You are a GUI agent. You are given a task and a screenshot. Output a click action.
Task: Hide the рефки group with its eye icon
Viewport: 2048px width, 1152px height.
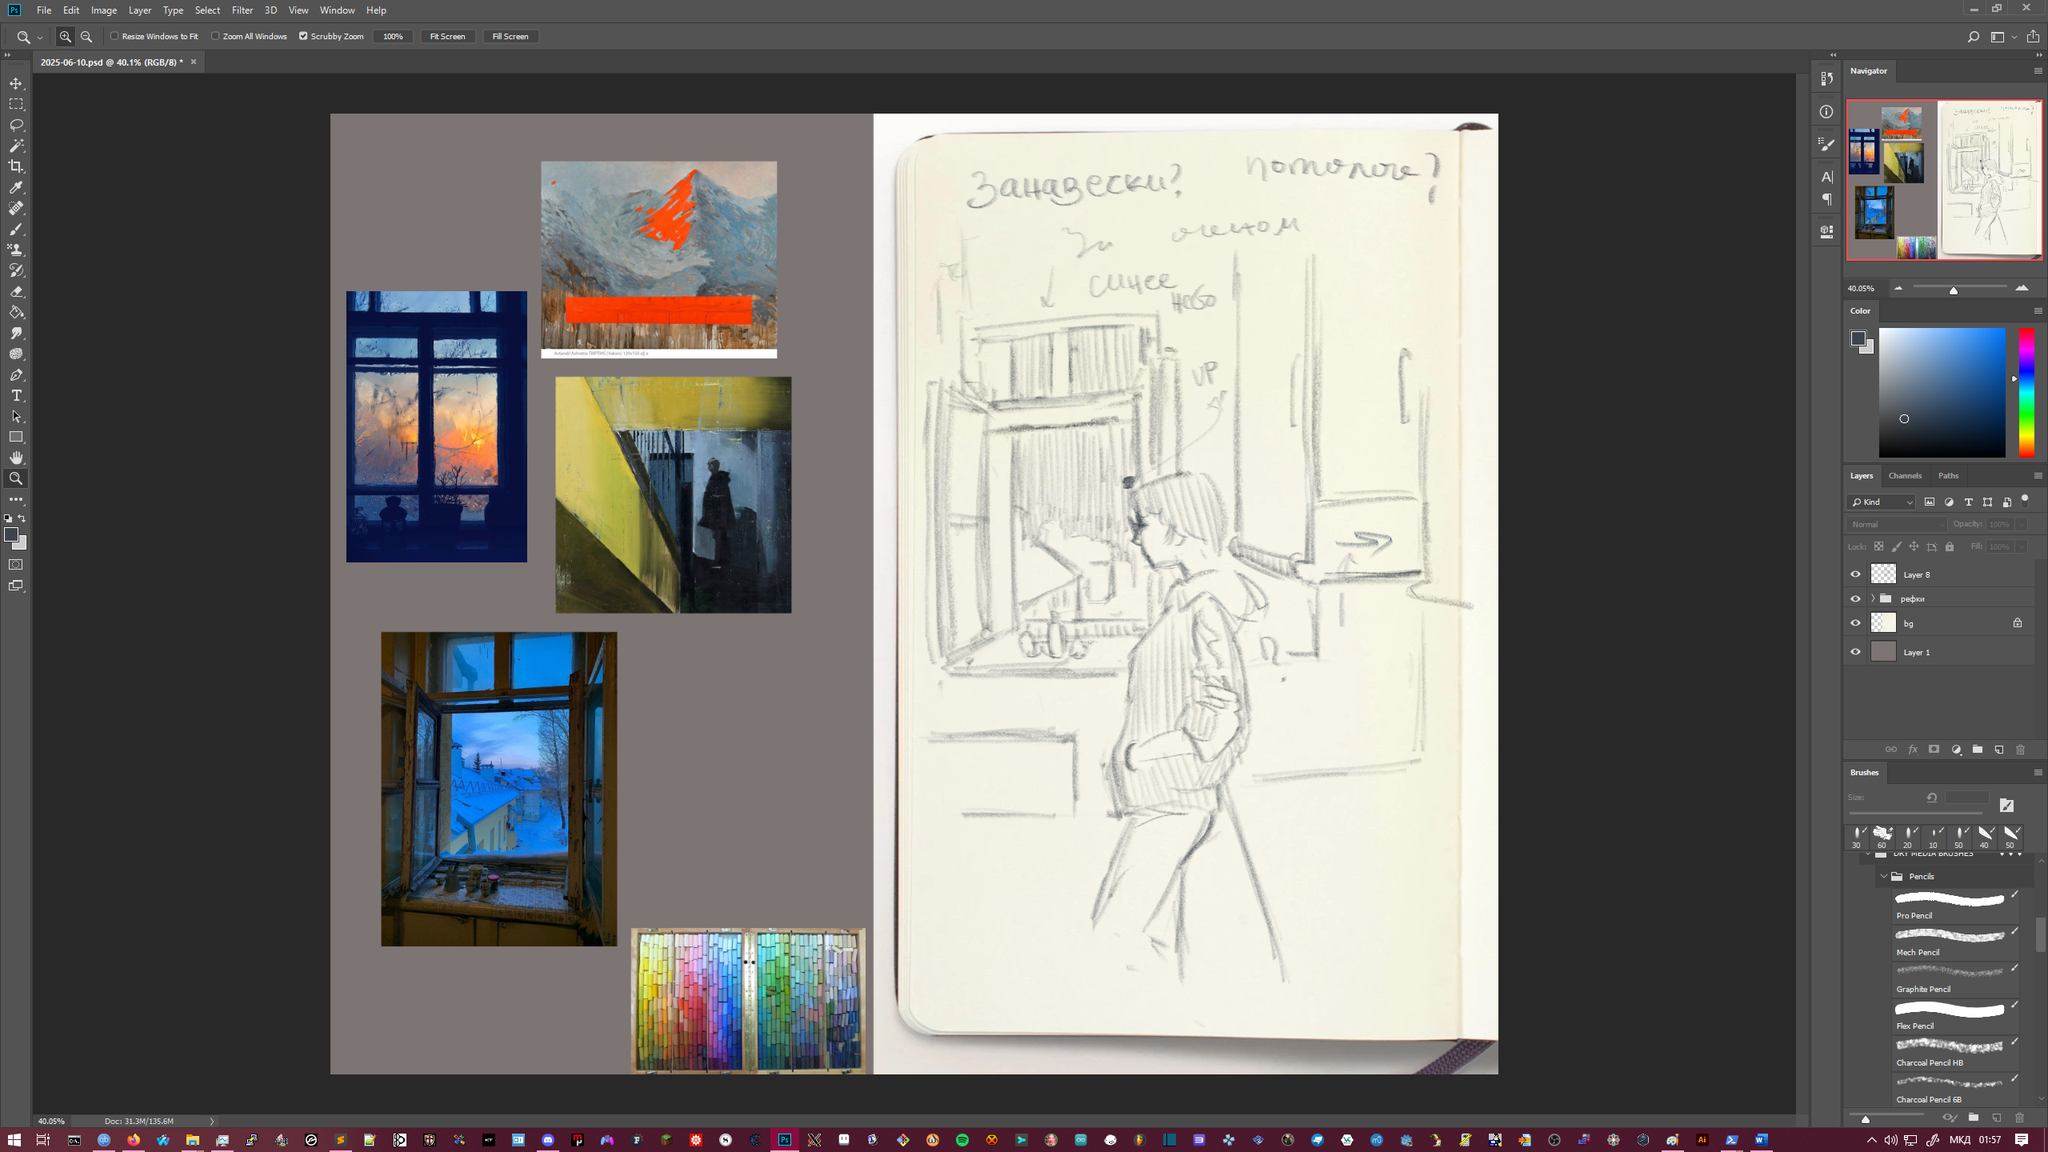point(1856,598)
